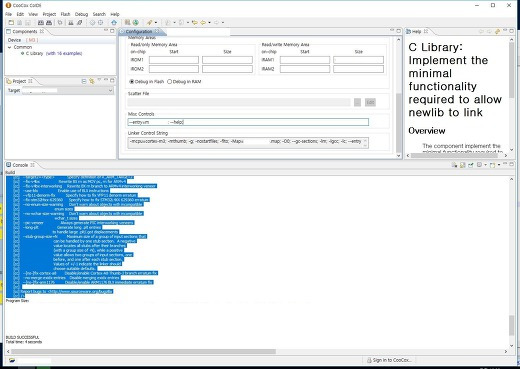Click the Help panel vertical scrollbar
The width and height of the screenshot is (520, 369).
(x=512, y=70)
